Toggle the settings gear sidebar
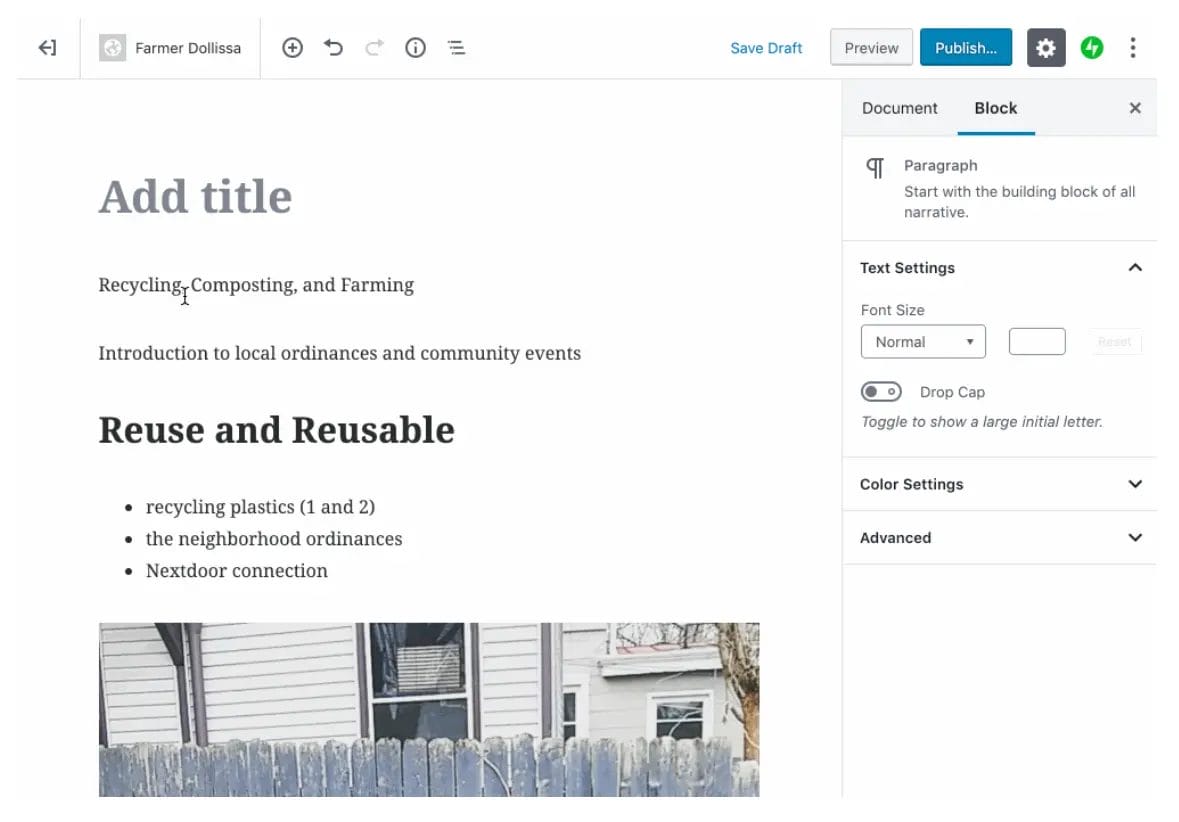 [x=1046, y=47]
